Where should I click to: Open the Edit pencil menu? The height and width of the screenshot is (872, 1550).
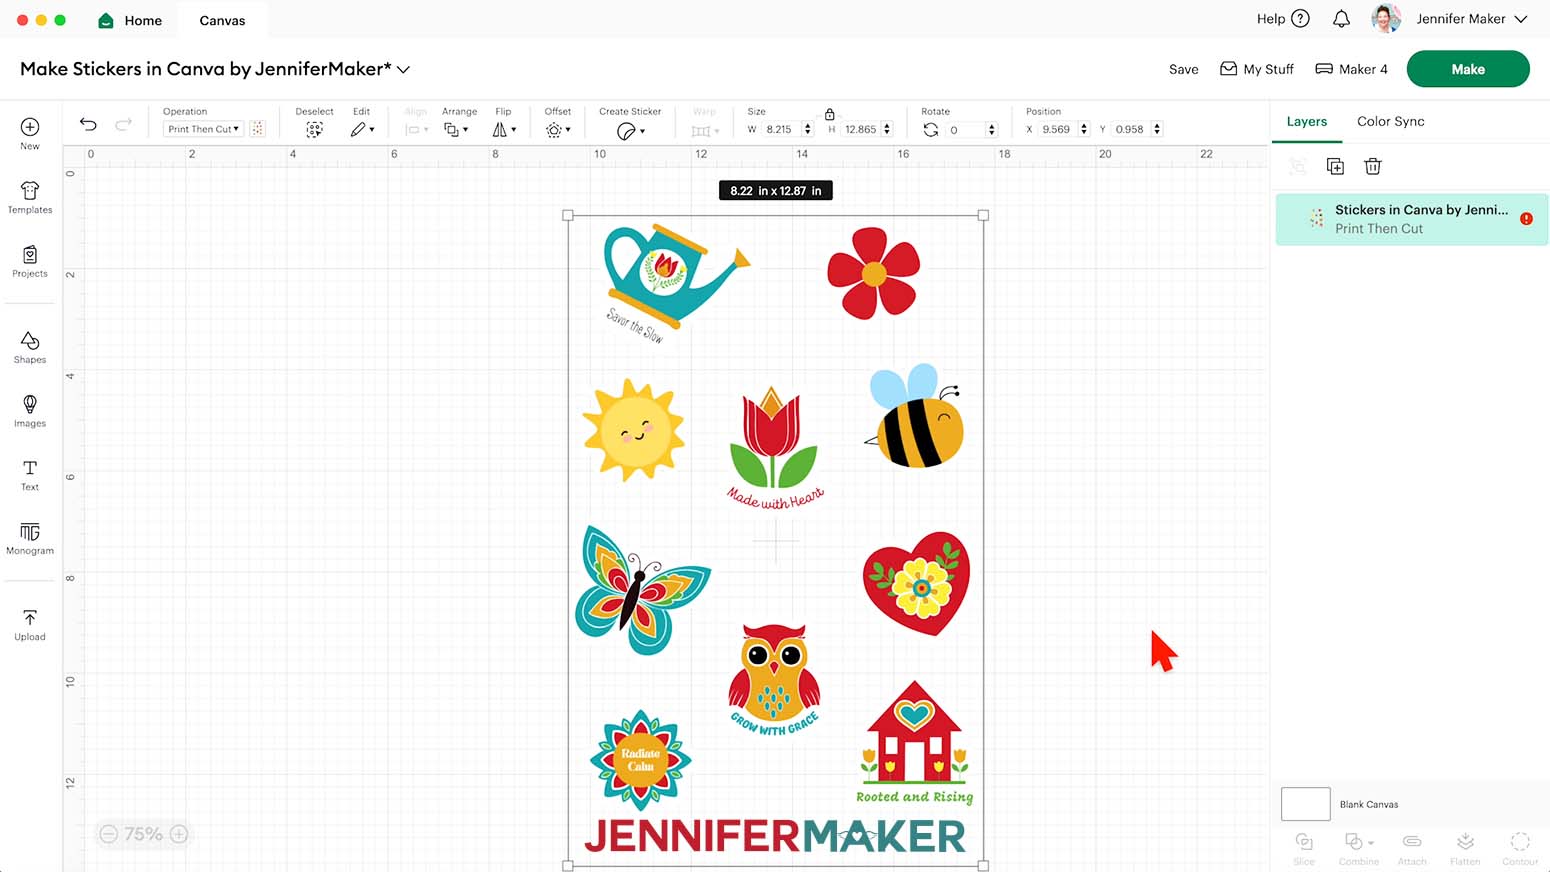[x=362, y=130]
